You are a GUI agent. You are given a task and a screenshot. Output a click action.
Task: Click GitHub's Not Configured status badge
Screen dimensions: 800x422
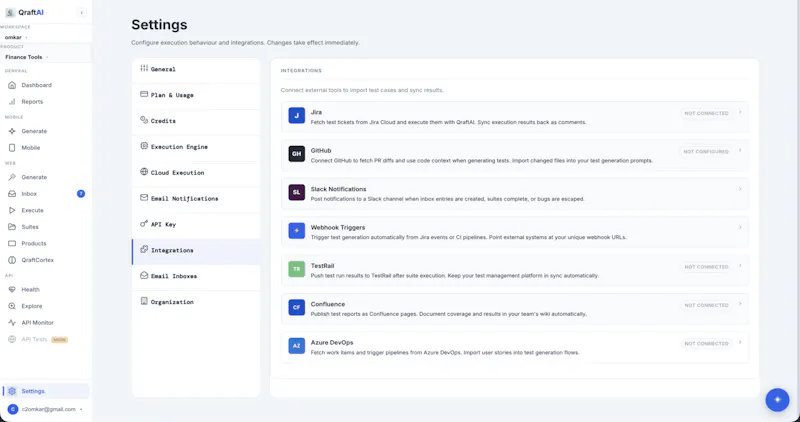coord(706,152)
